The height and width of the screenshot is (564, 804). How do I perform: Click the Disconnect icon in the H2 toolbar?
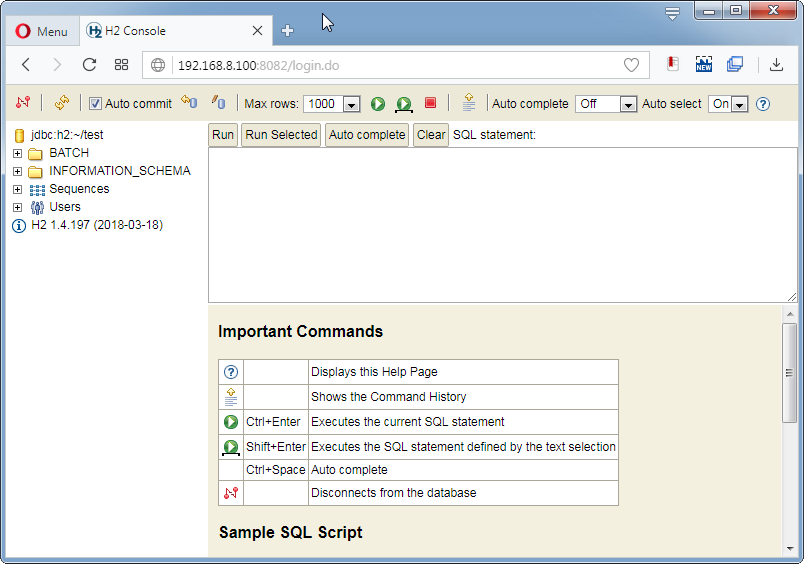coord(23,103)
